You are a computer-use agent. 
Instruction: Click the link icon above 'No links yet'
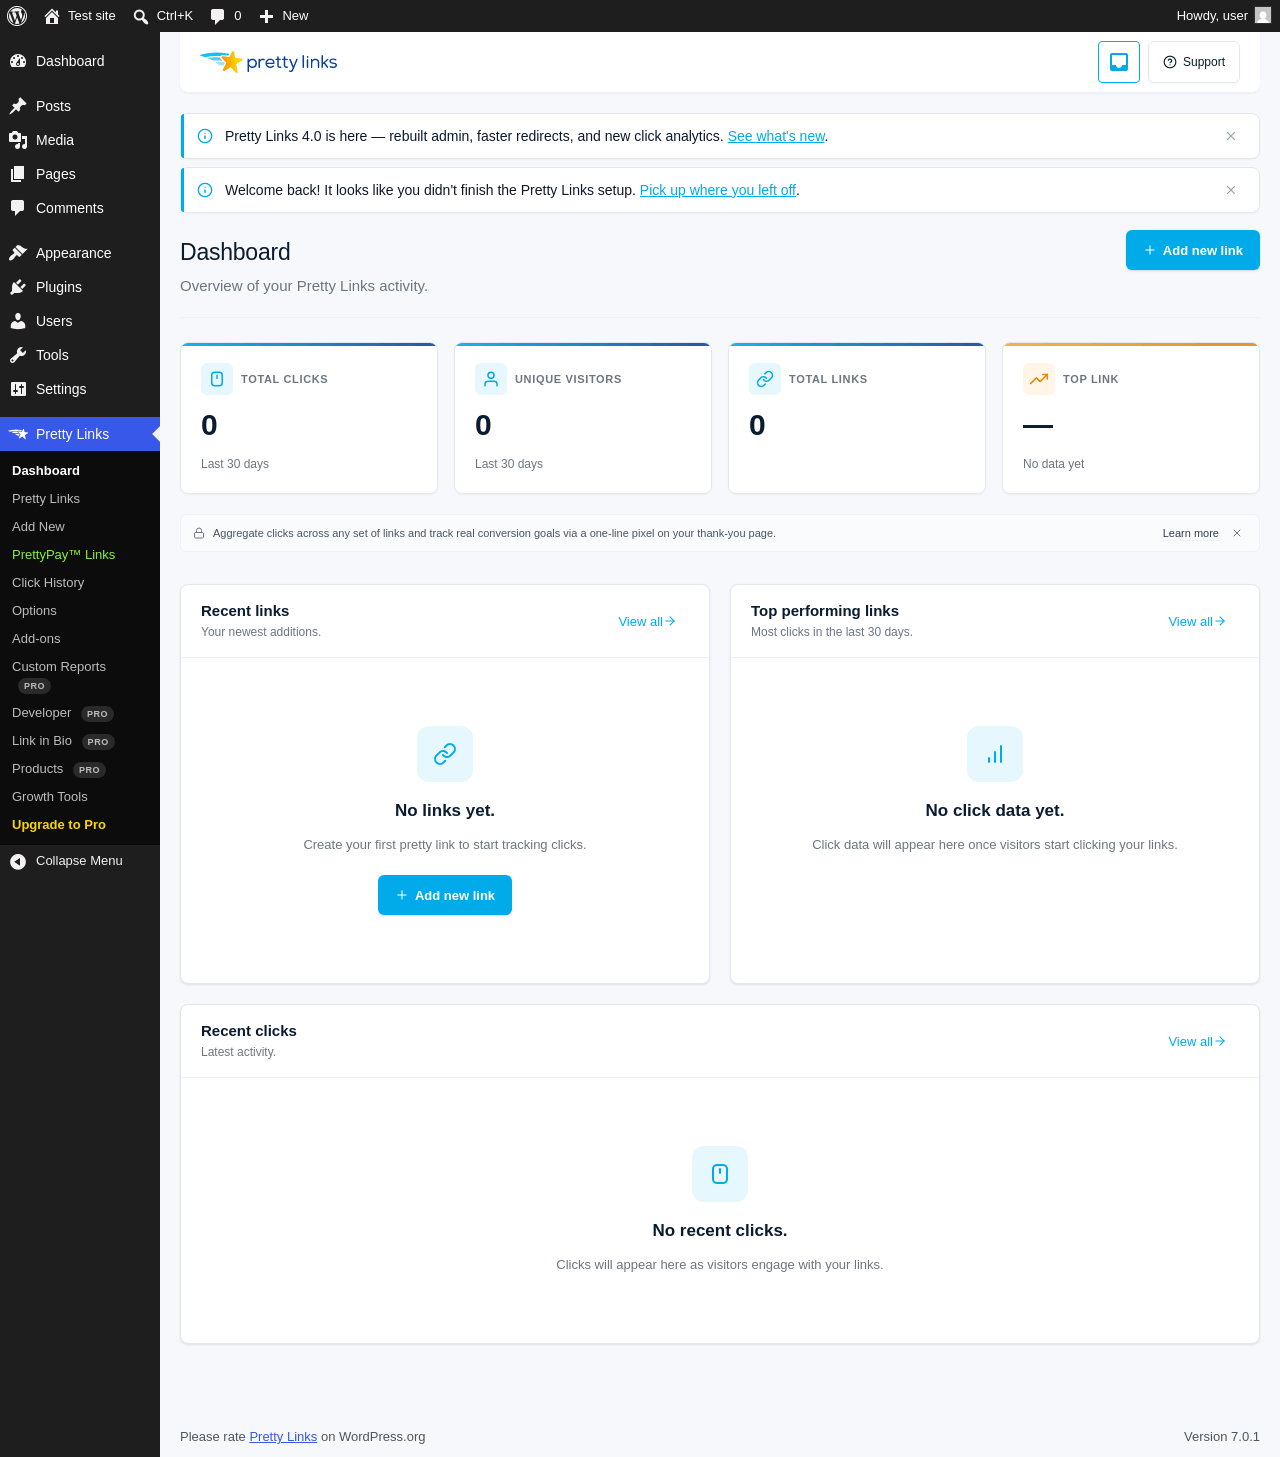click(x=445, y=754)
